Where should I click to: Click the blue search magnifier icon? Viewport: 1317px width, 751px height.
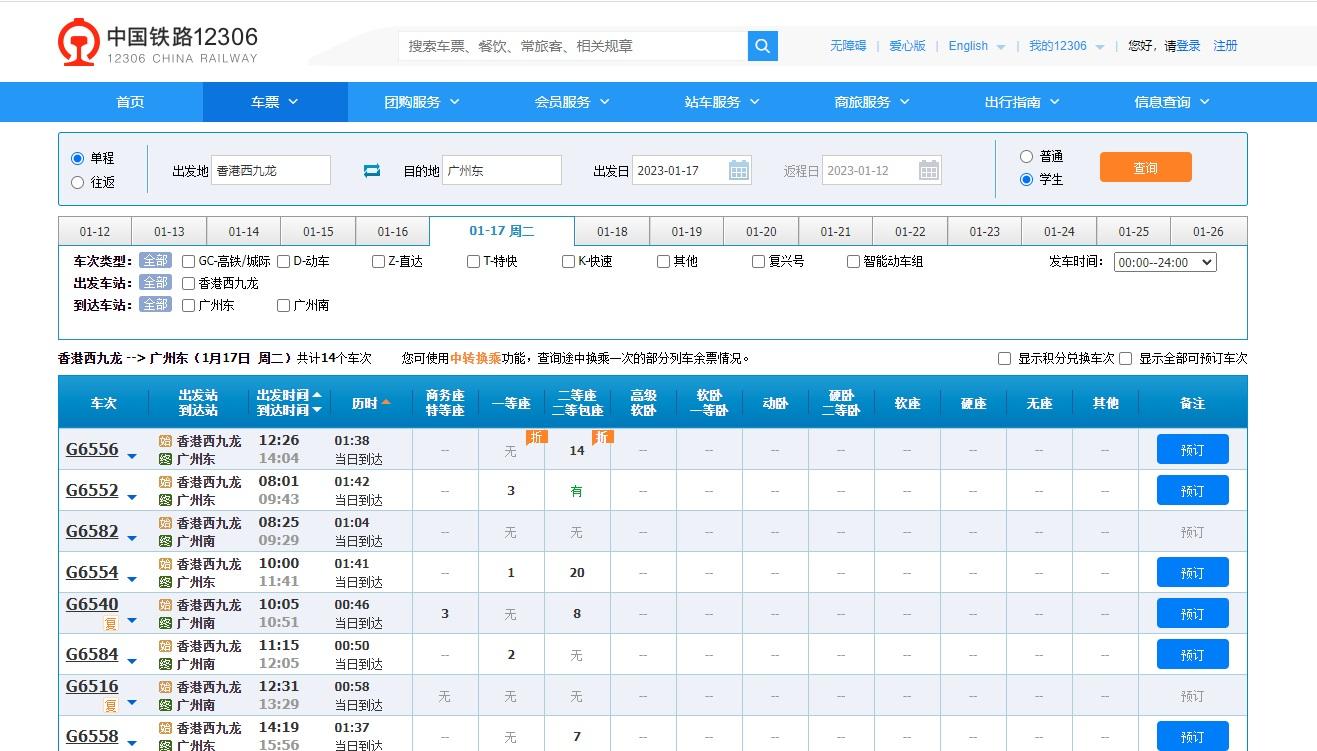(761, 46)
